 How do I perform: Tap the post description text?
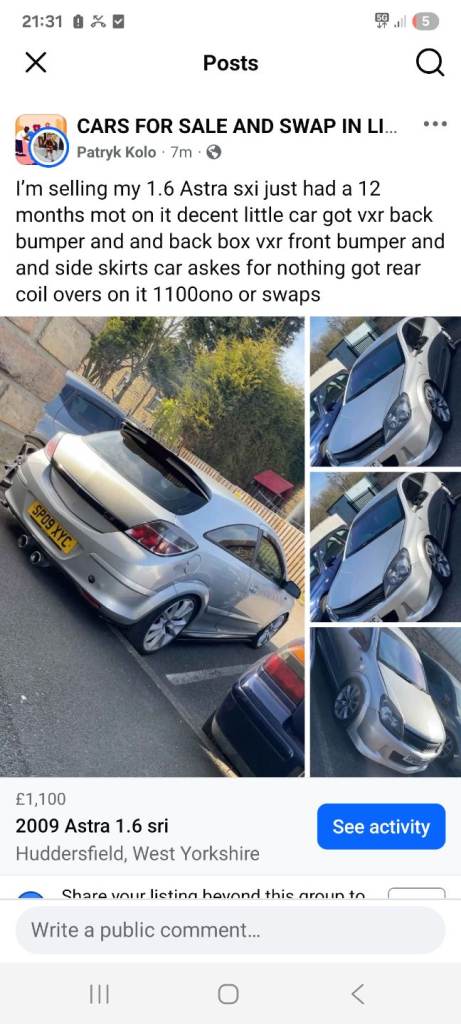click(x=230, y=242)
